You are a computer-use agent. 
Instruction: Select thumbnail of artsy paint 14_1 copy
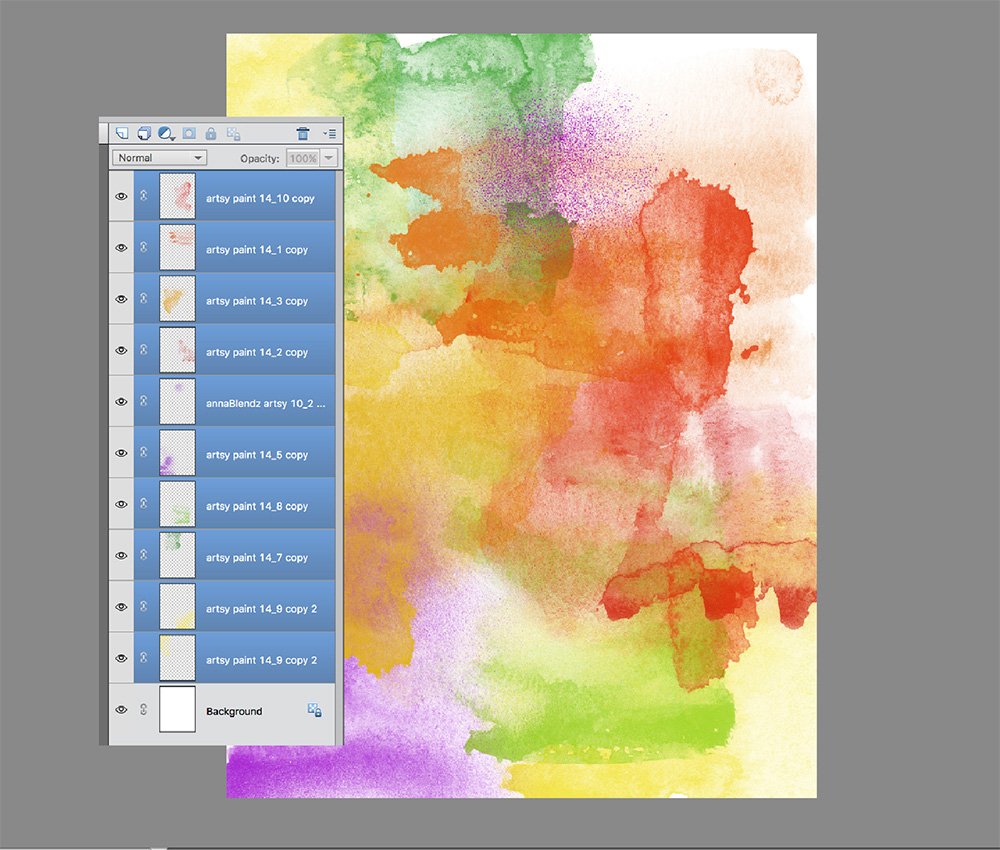tap(177, 247)
